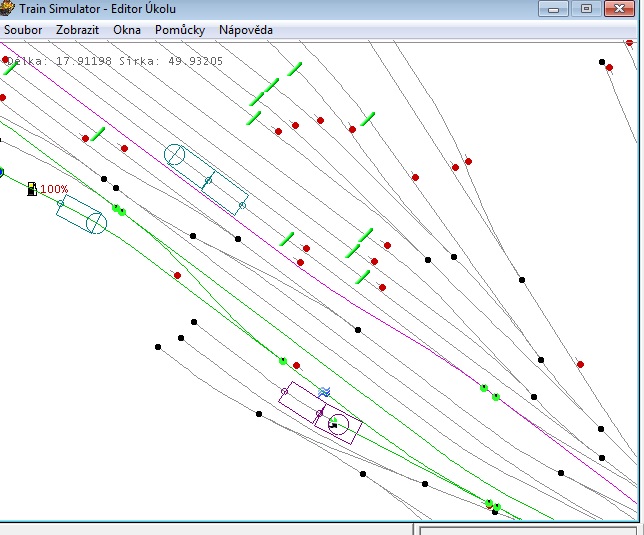The width and height of the screenshot is (644, 535).
Task: Click the paired green nodes beside the teal consist
Action: [x=119, y=210]
